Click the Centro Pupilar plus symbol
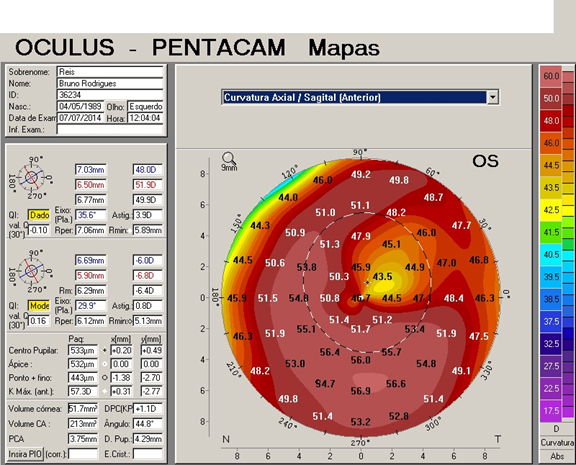This screenshot has height=465, width=576. (105, 350)
